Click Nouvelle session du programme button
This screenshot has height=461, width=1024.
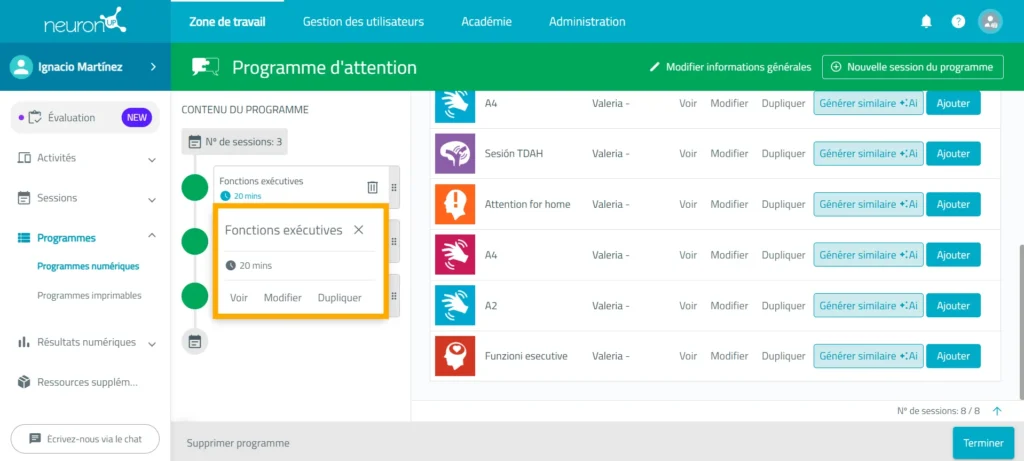click(913, 67)
